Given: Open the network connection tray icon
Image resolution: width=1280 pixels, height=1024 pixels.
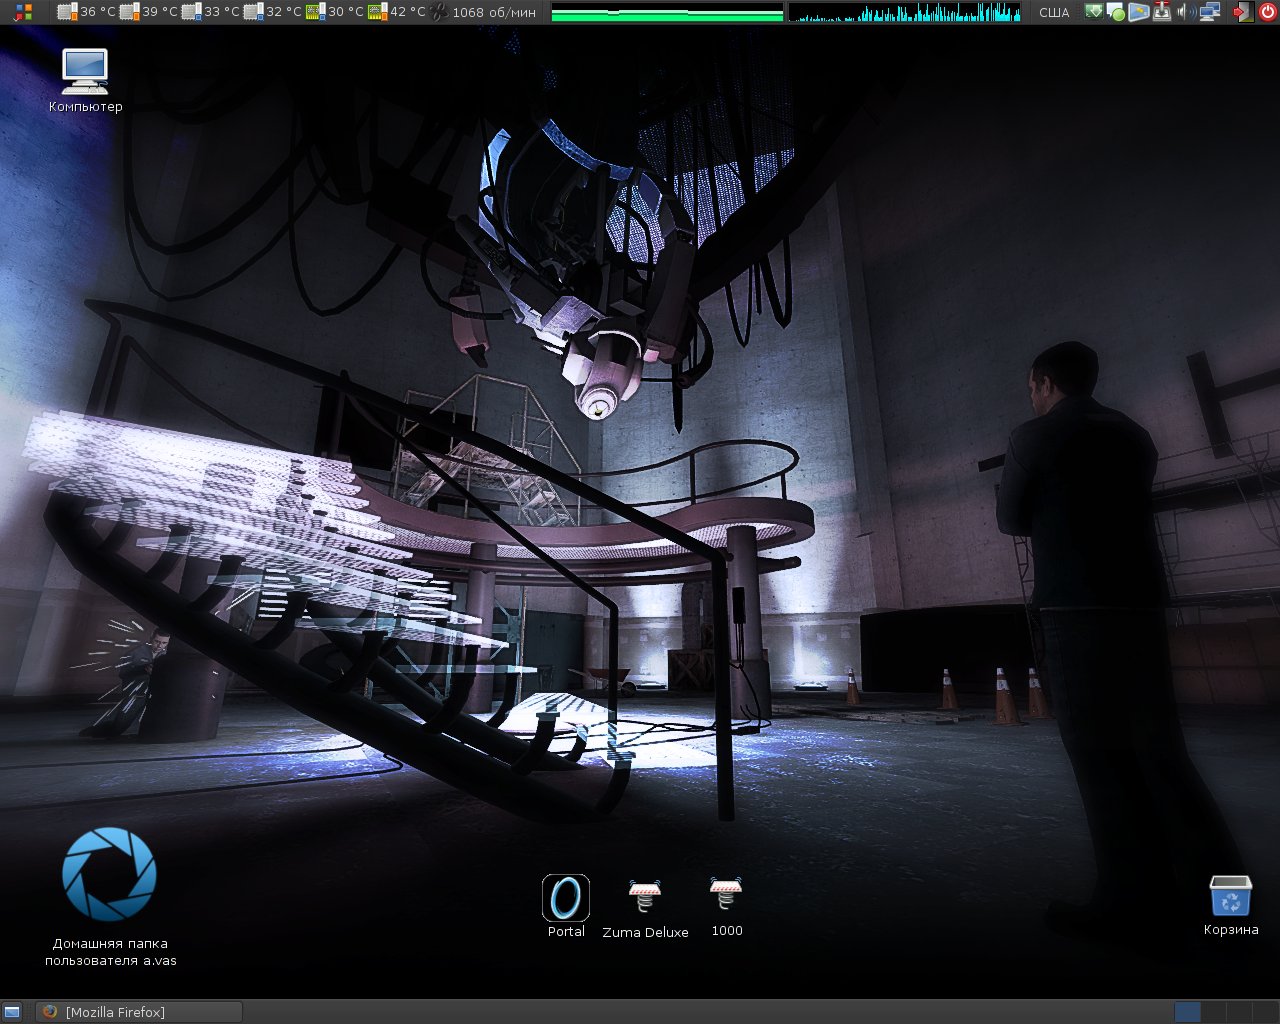Looking at the screenshot, I should 1210,12.
